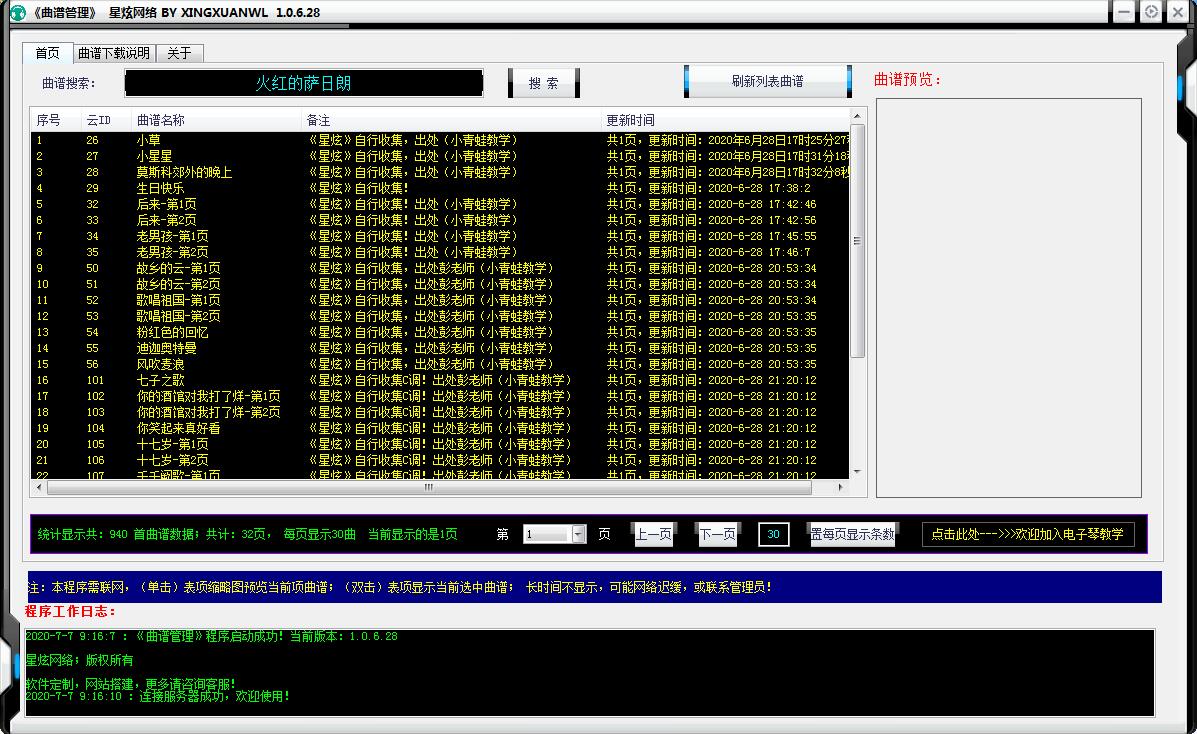This screenshot has width=1197, height=734.
Task: Open the page number dropdown
Action: click(x=578, y=535)
